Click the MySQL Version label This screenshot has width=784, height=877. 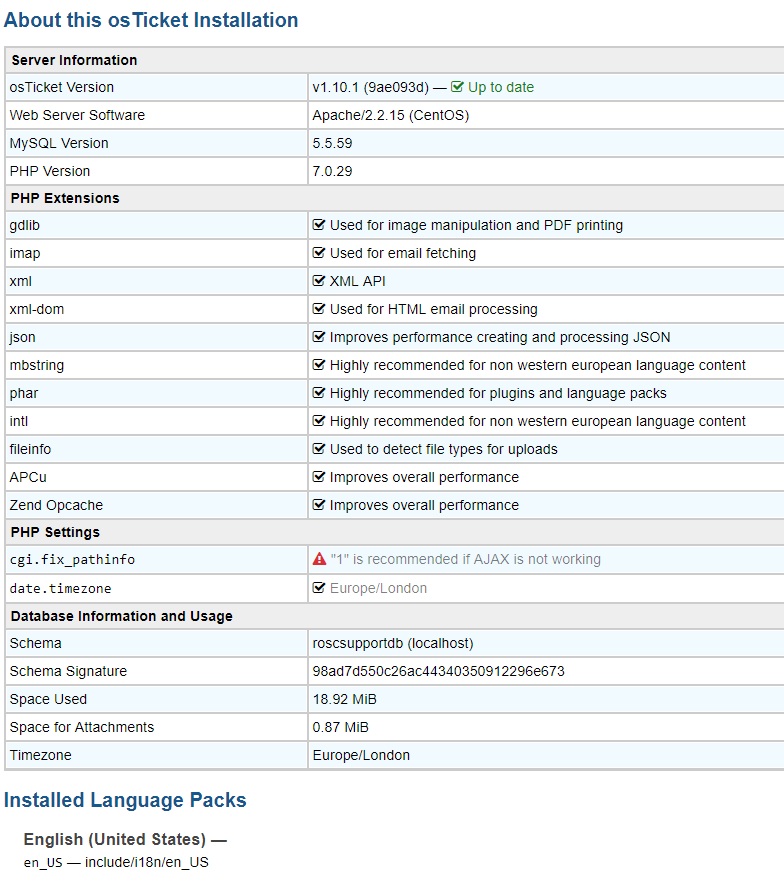tap(59, 143)
